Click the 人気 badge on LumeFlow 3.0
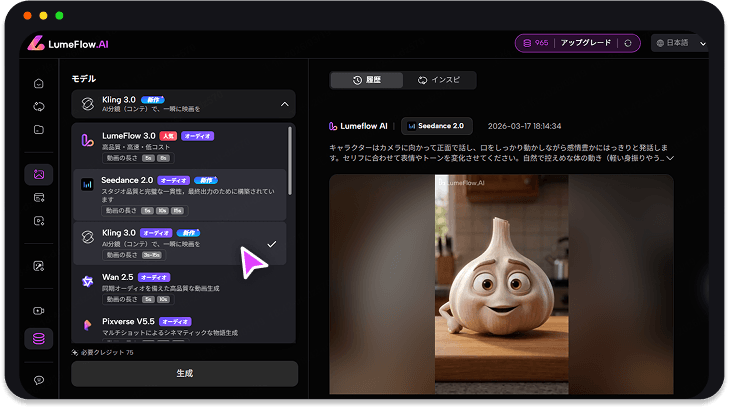The width and height of the screenshot is (729, 408). (168, 136)
